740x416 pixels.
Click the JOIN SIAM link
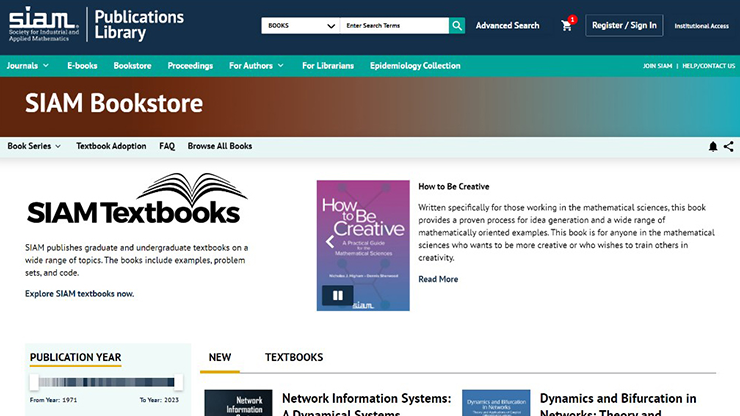657,66
